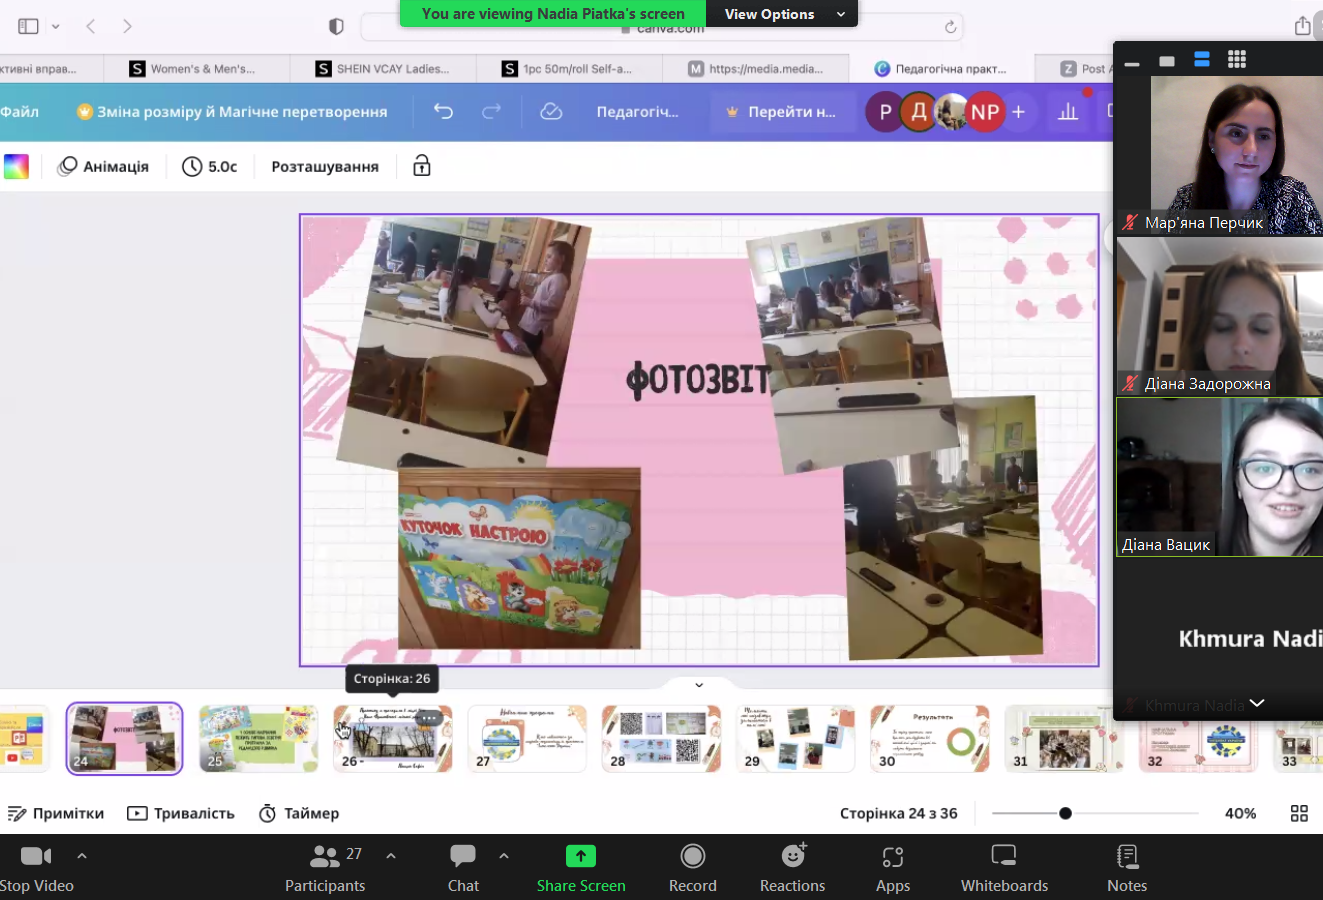This screenshot has height=900, width=1323.
Task: Open the grid view of pages
Action: pyautogui.click(x=1299, y=813)
